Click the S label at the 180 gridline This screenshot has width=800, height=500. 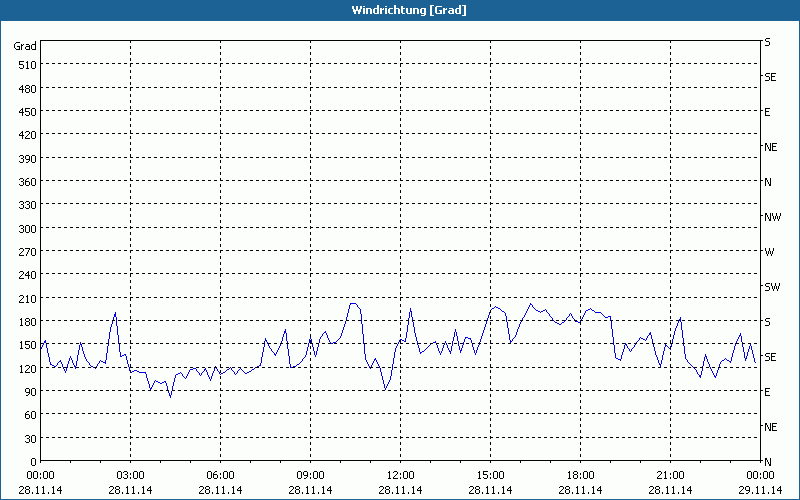pyautogui.click(x=767, y=322)
